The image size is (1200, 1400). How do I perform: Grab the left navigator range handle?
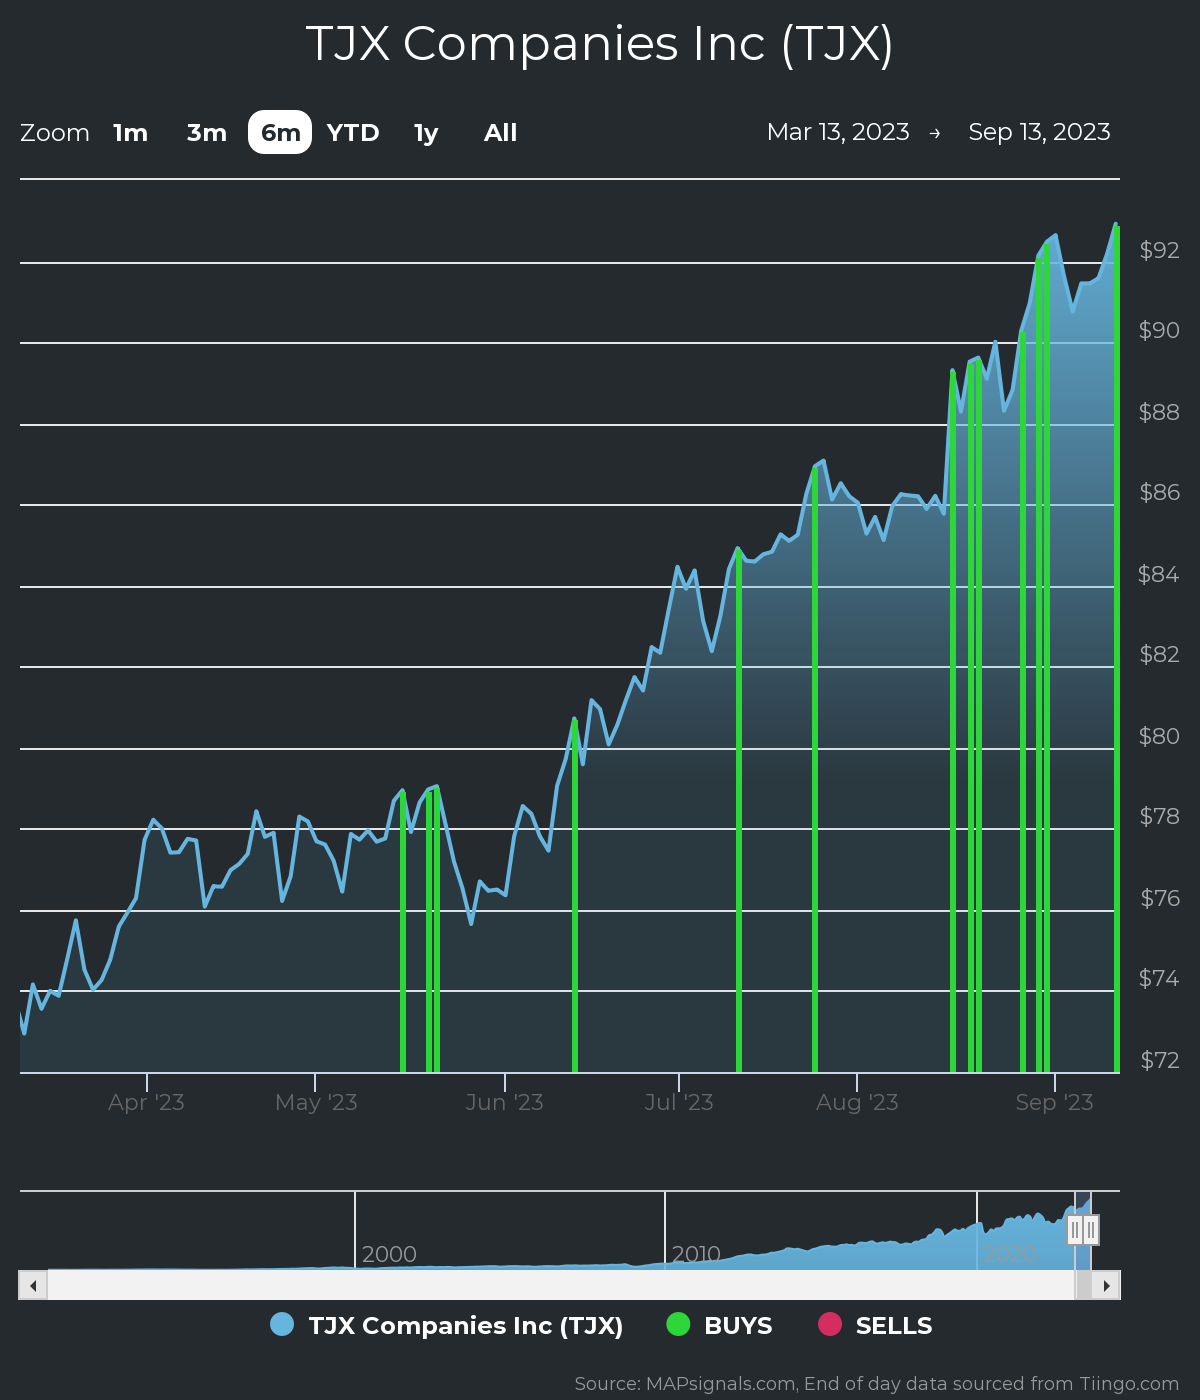1075,1230
